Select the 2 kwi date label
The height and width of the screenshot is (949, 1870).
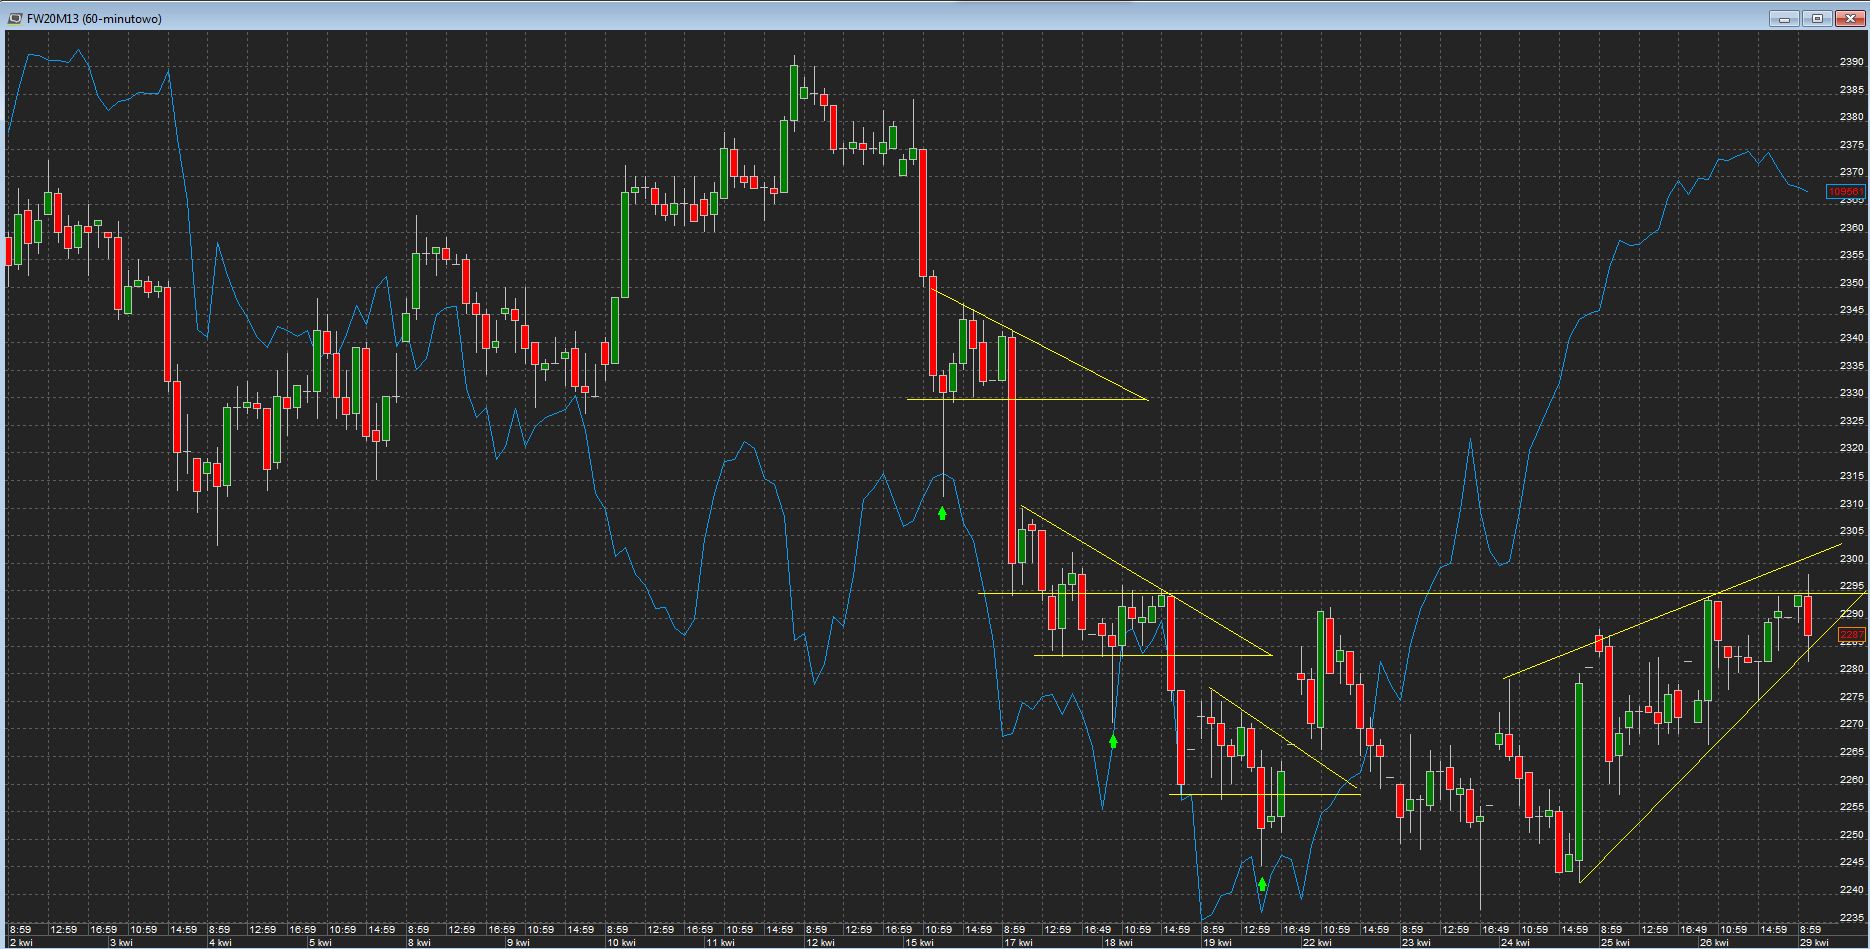21,942
